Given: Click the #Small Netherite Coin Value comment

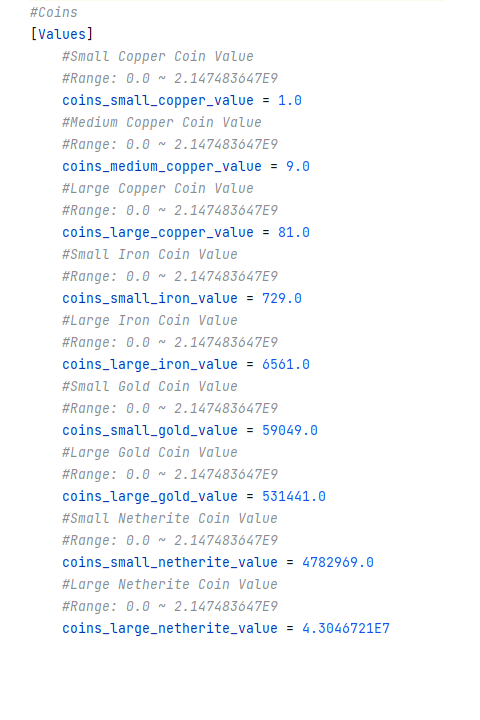Looking at the screenshot, I should click(170, 519).
